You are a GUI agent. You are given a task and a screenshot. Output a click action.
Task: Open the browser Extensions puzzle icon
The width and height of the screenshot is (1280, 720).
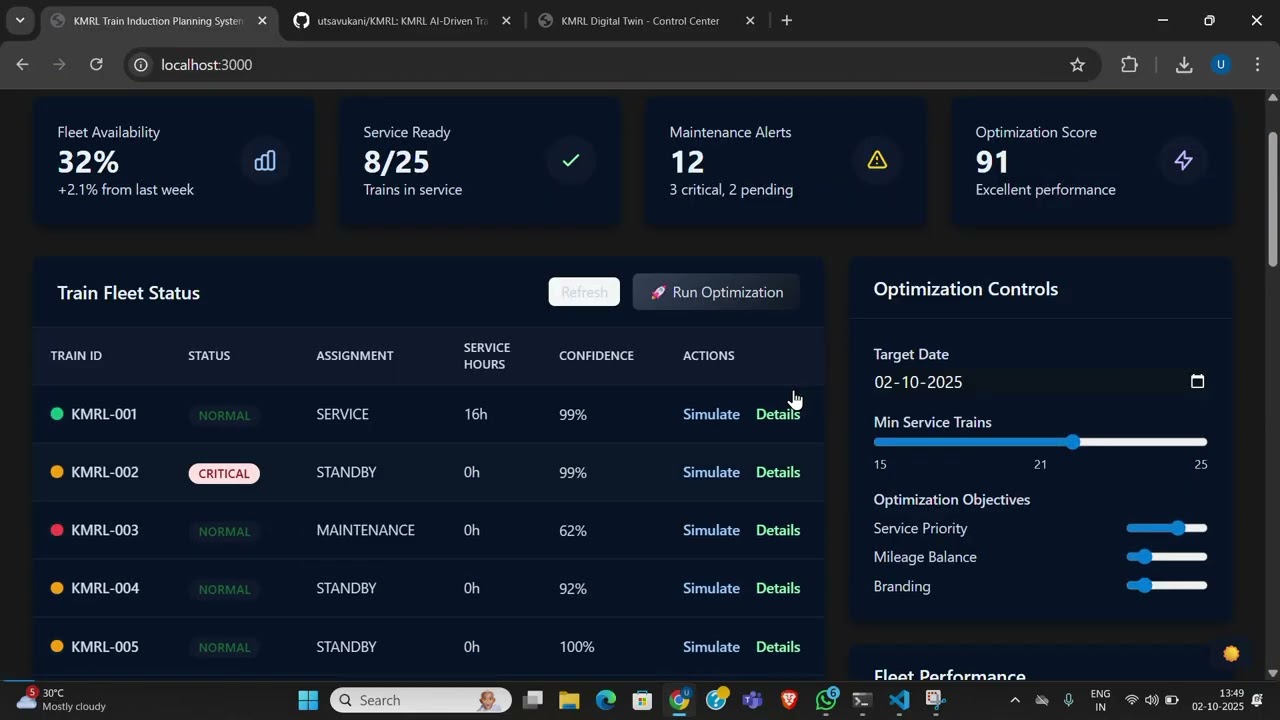pos(1129,65)
